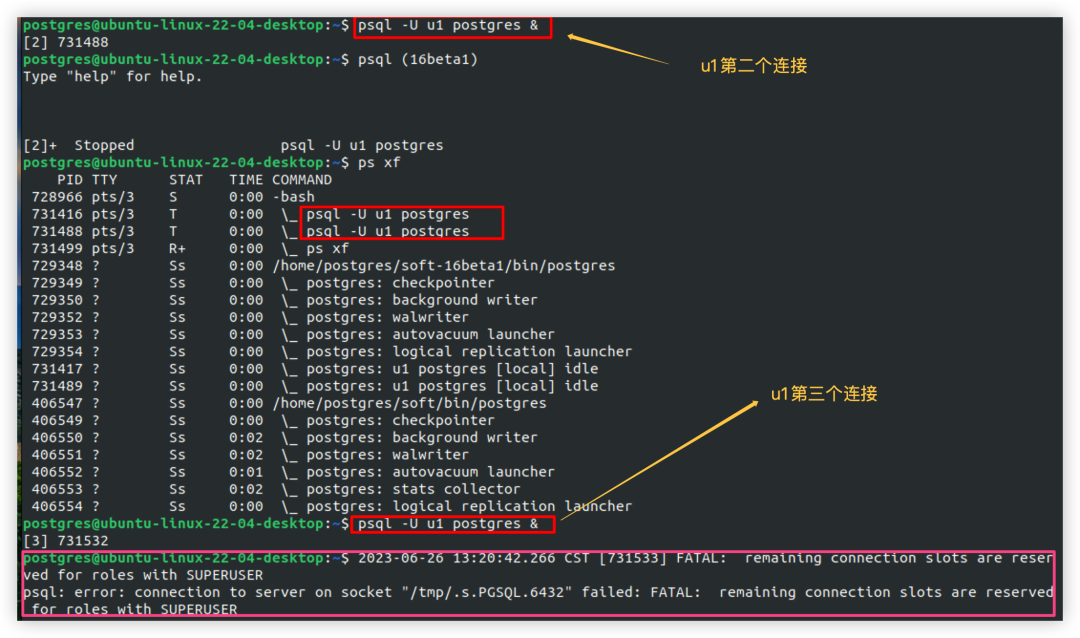Click the /home/postgres/soft-16beta1/bin/postgres process path
Viewport: 1080px width, 638px height.
444,266
